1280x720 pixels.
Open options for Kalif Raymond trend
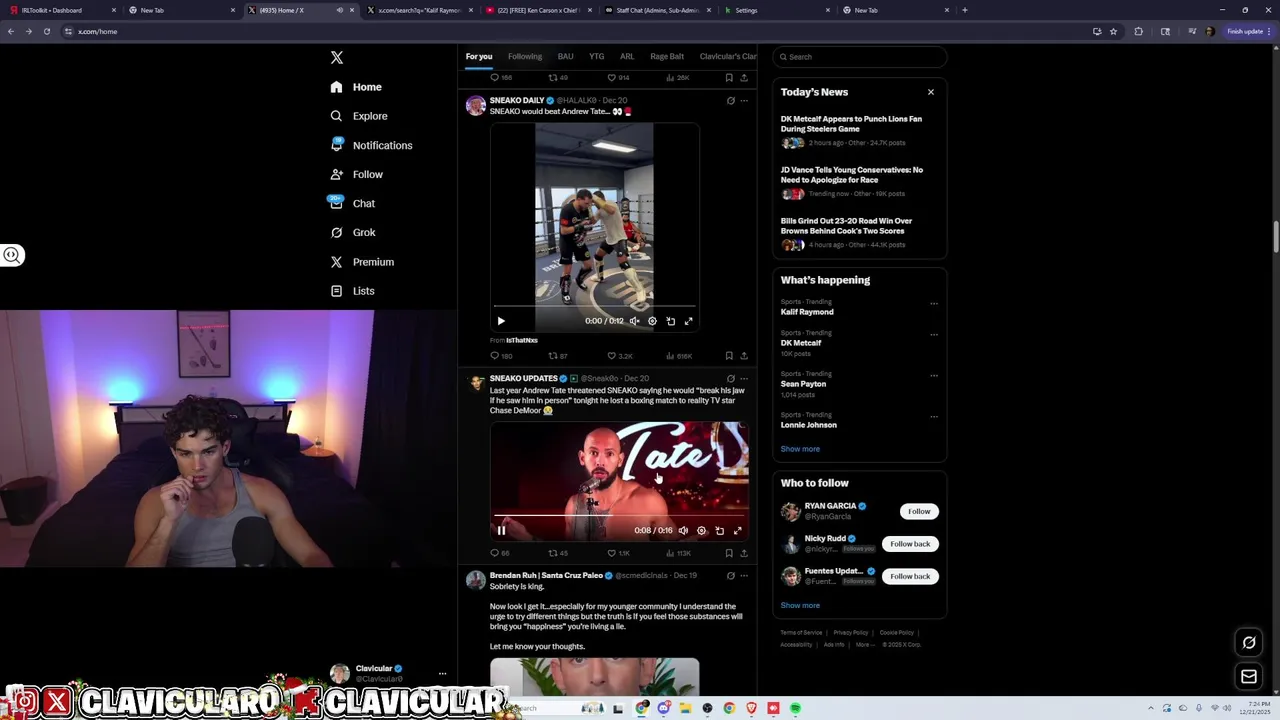[934, 303]
